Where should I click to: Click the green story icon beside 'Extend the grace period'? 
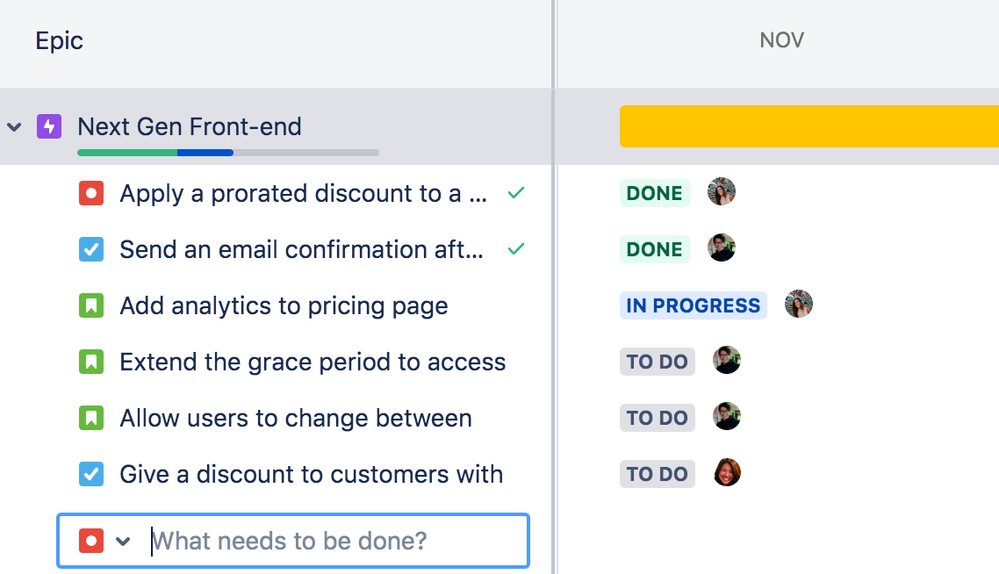(91, 362)
